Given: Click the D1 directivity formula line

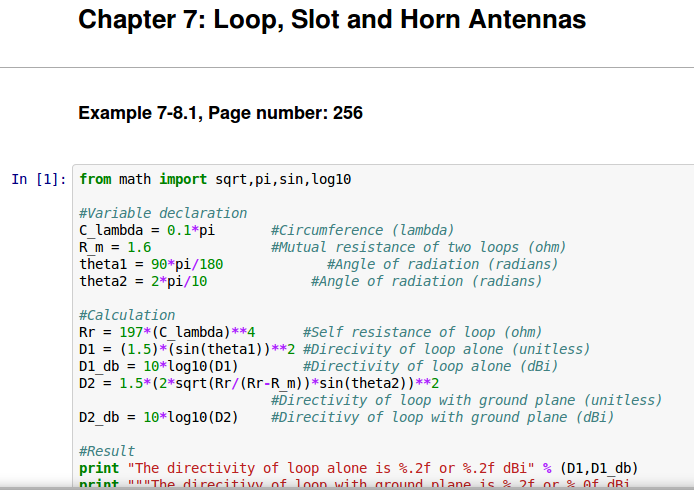Looking at the screenshot, I should pyautogui.click(x=187, y=349).
